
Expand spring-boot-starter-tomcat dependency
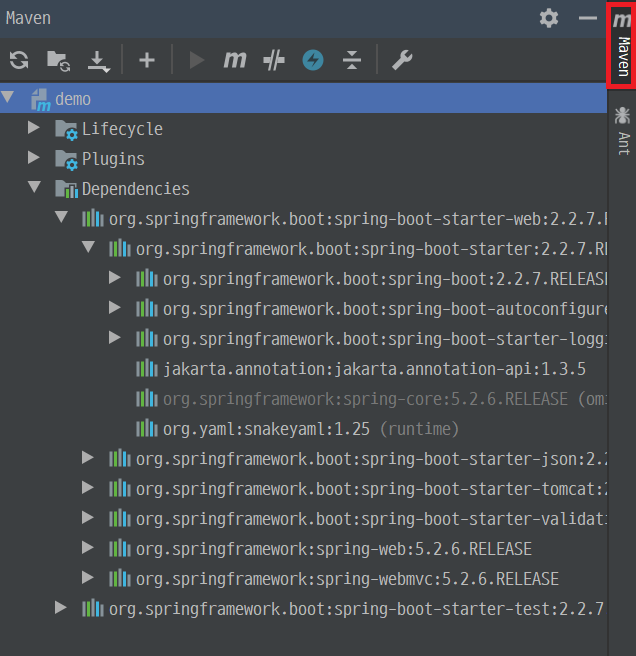pyautogui.click(x=87, y=488)
